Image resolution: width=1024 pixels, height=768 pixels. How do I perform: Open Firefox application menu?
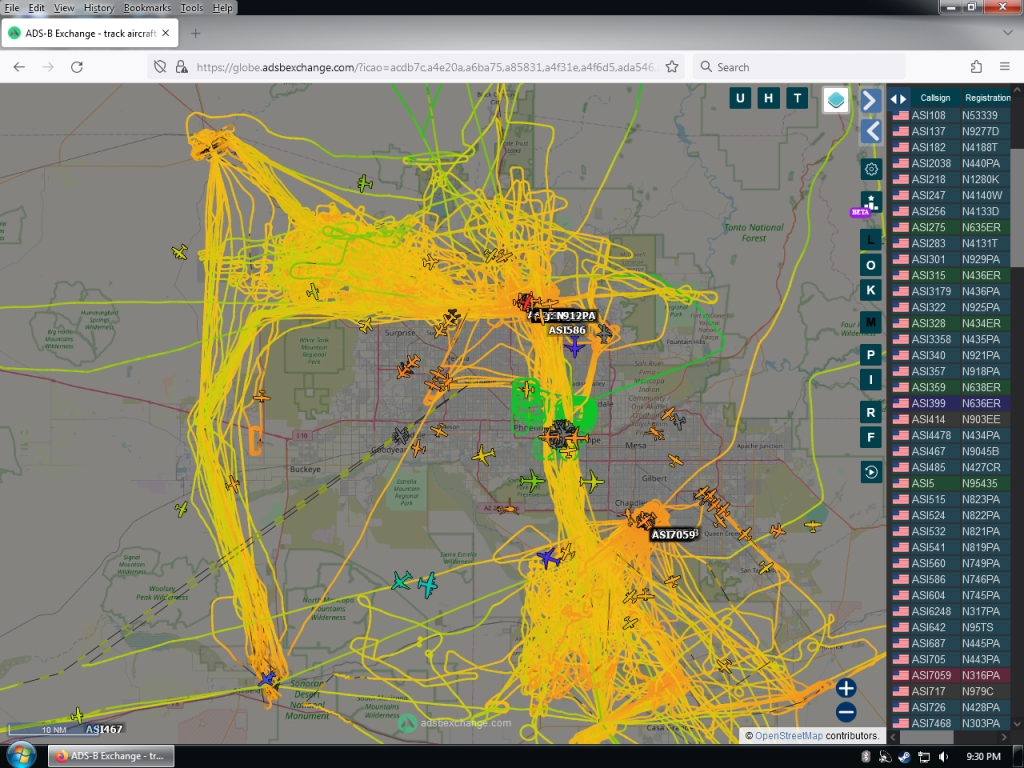[1004, 67]
